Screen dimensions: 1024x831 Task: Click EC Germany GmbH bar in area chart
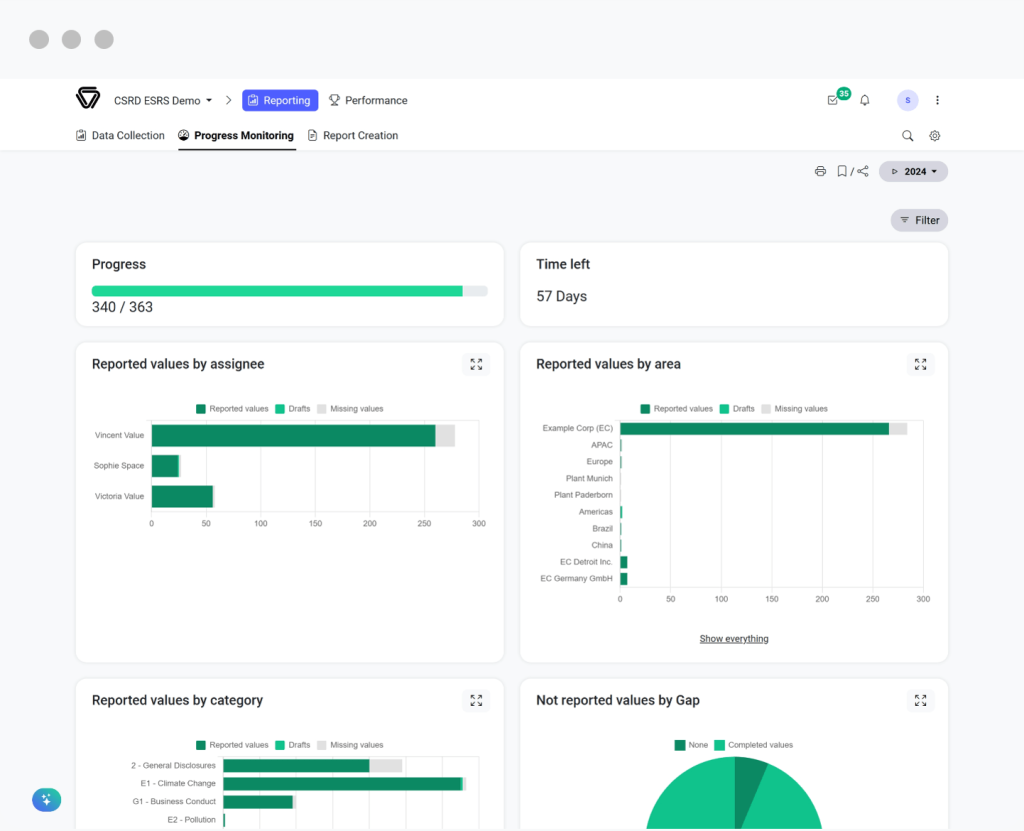[x=624, y=579]
